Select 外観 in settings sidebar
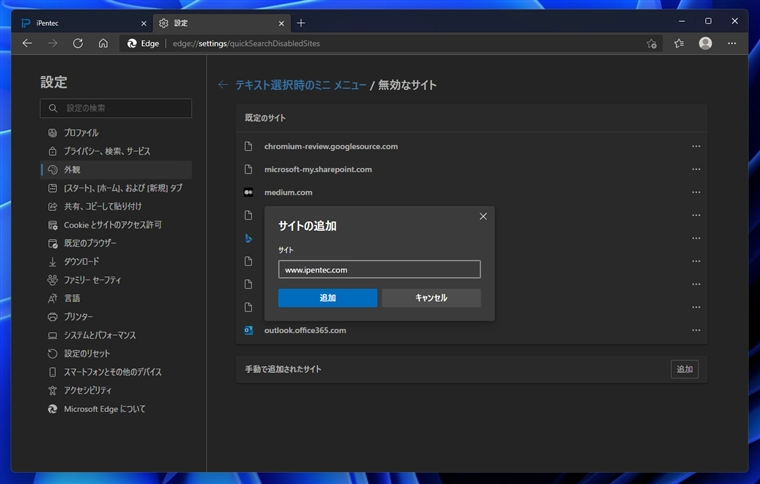Image resolution: width=760 pixels, height=484 pixels. point(116,170)
